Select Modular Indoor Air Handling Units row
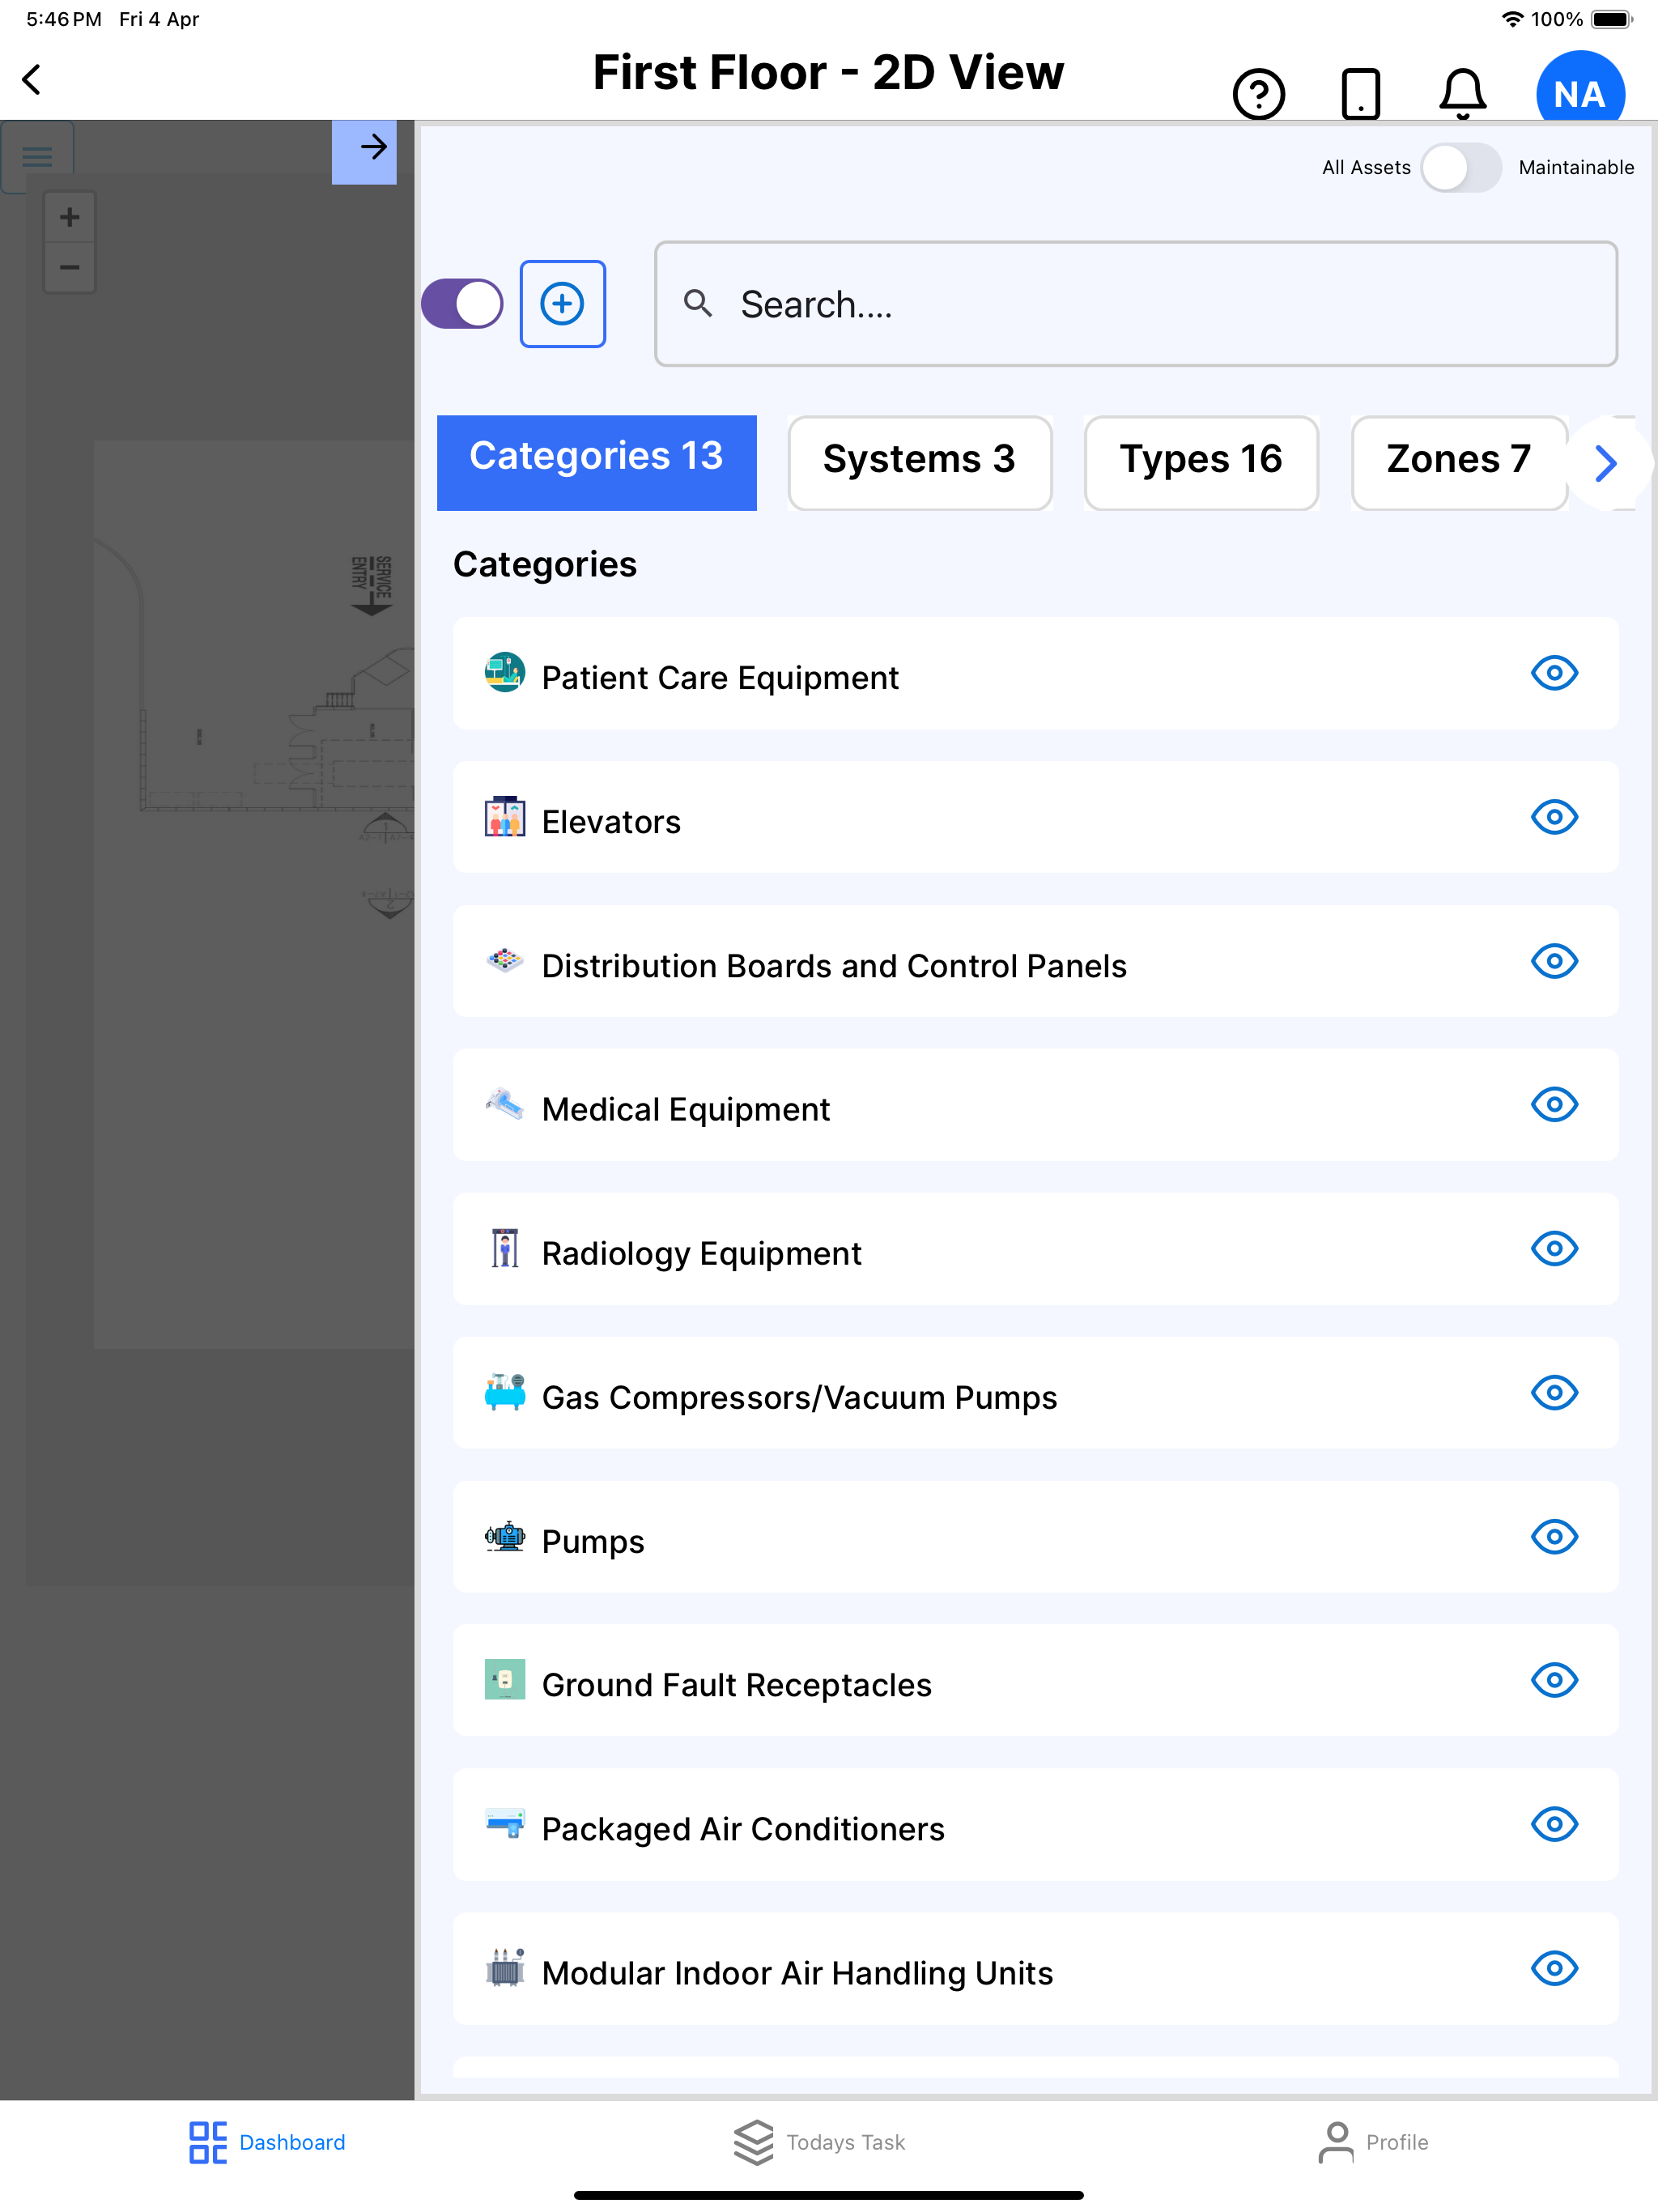1658x2212 pixels. tap(1036, 1968)
